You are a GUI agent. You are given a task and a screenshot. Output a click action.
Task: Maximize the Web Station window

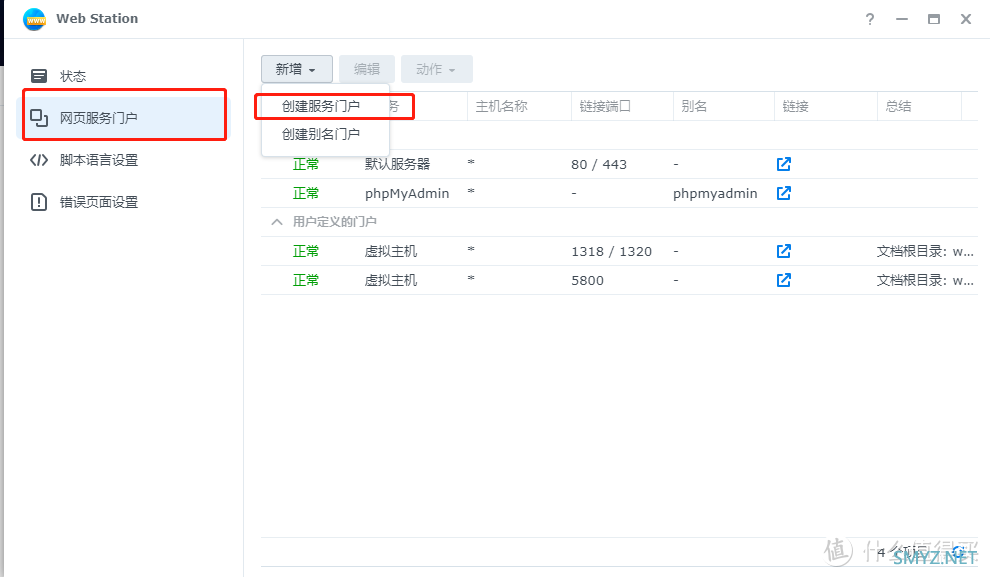coord(934,20)
